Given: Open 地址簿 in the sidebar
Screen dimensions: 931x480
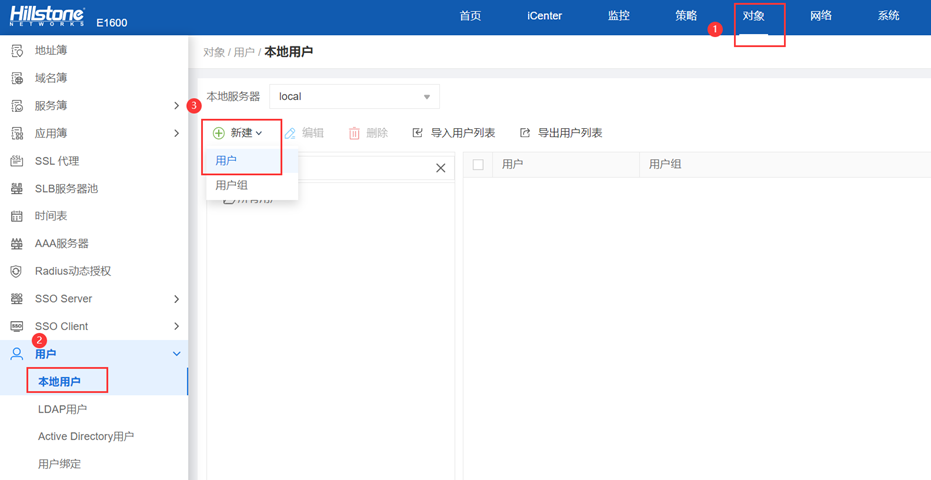Looking at the screenshot, I should tap(51, 50).
